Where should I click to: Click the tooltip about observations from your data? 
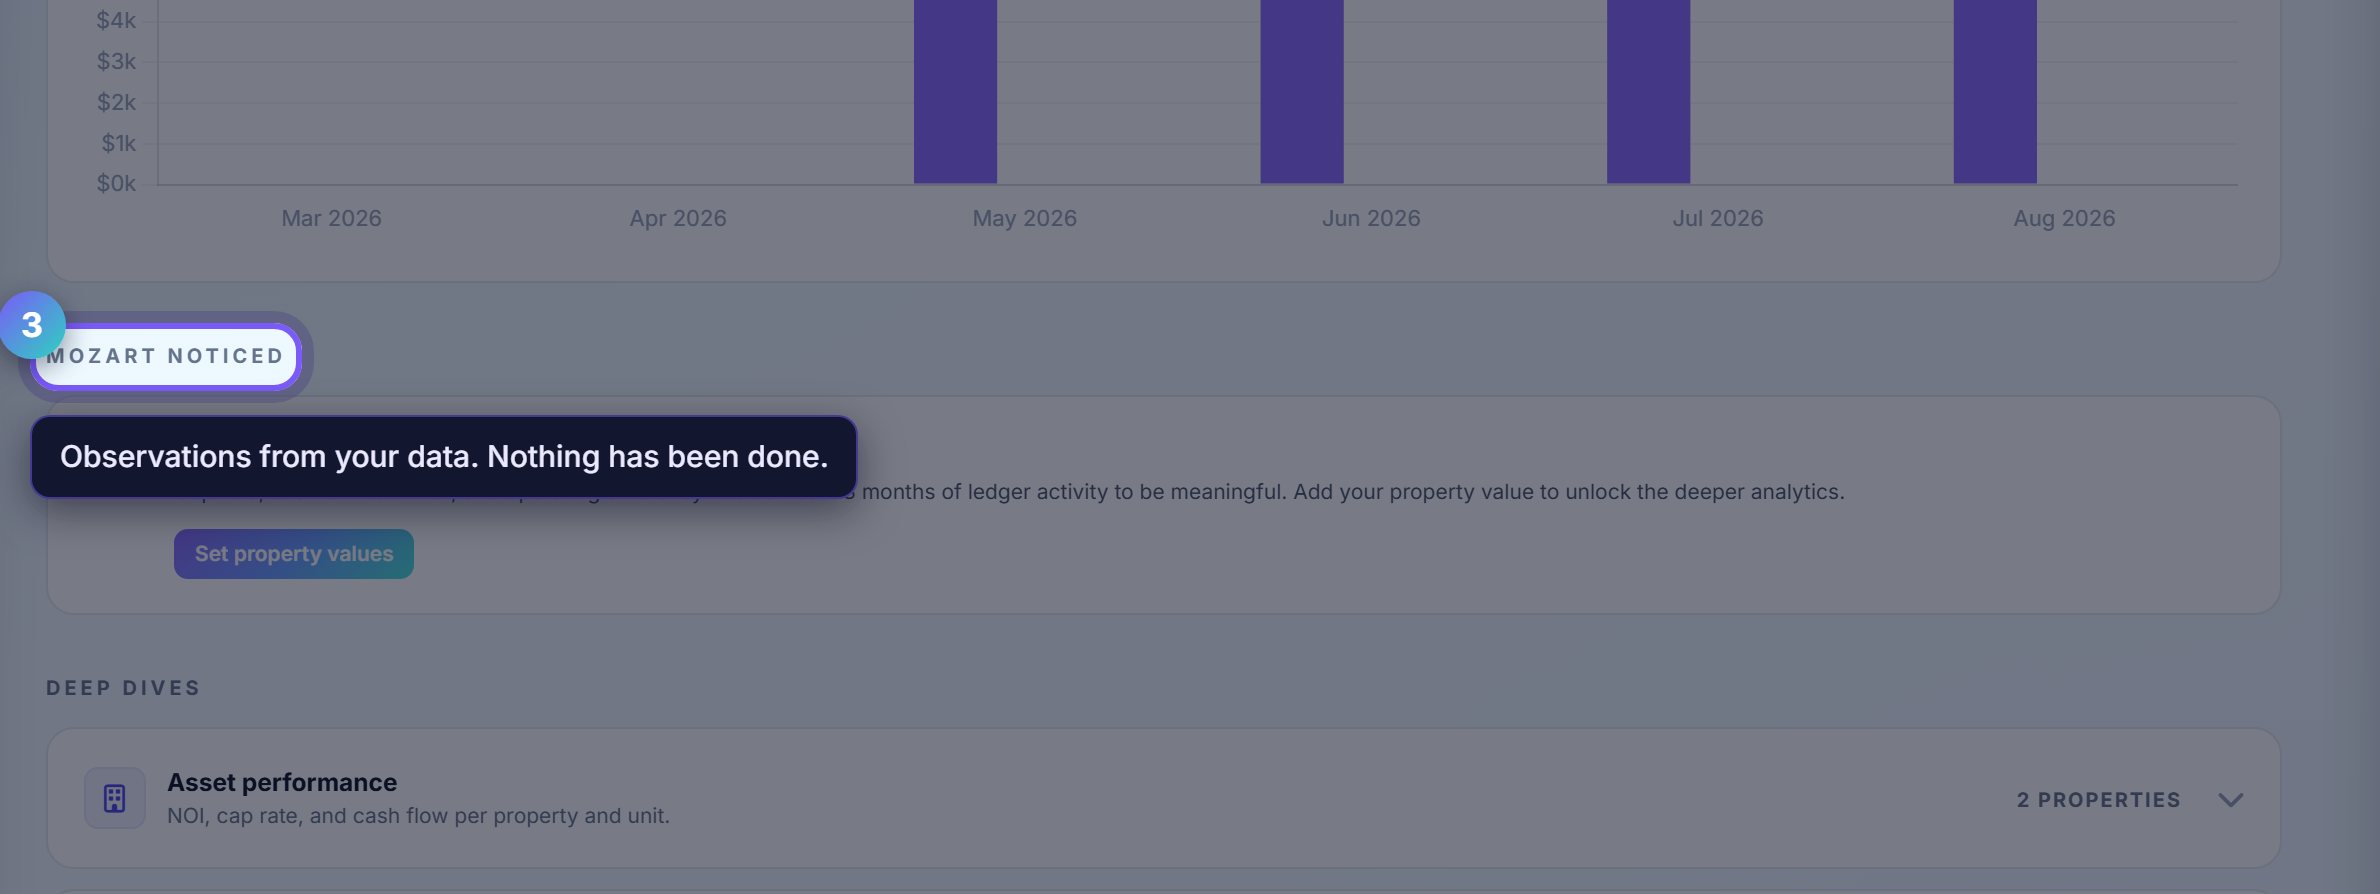444,457
